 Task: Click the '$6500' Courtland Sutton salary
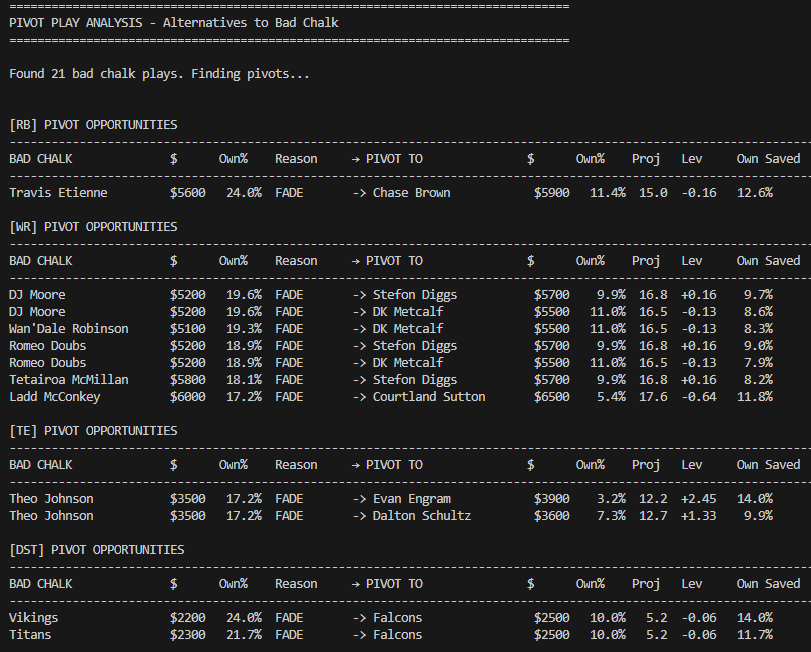(551, 397)
